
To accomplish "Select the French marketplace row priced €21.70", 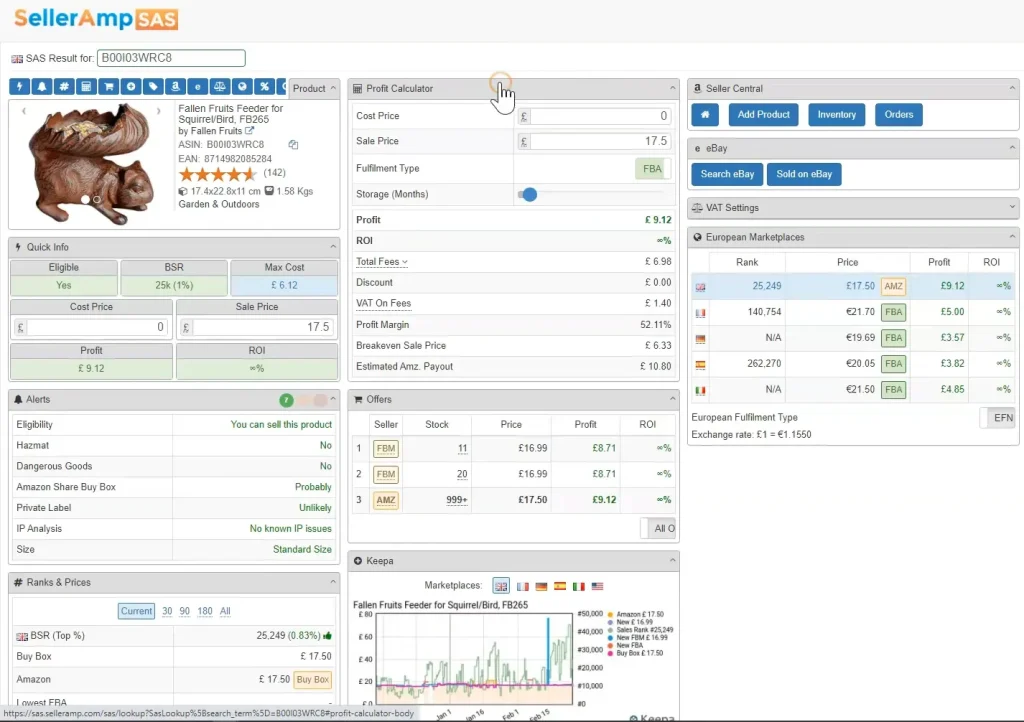I will click(854, 312).
